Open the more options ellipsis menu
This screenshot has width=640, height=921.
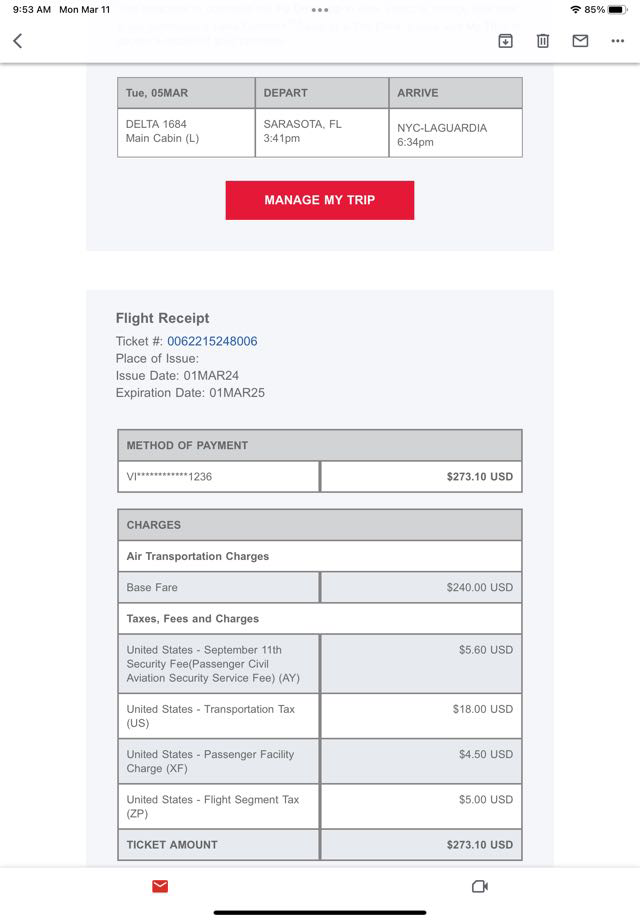(x=617, y=41)
